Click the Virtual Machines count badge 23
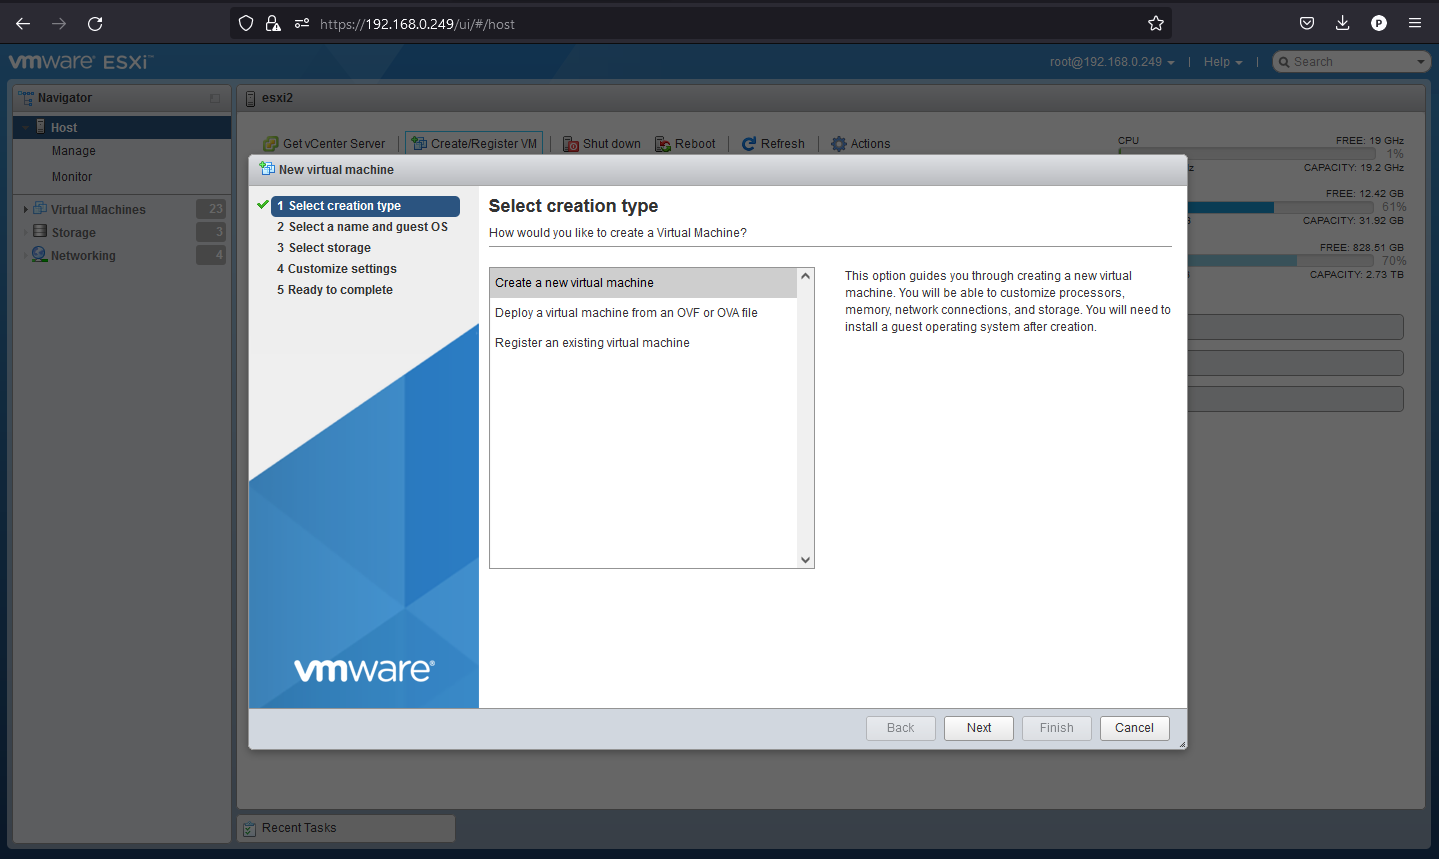 tap(211, 208)
